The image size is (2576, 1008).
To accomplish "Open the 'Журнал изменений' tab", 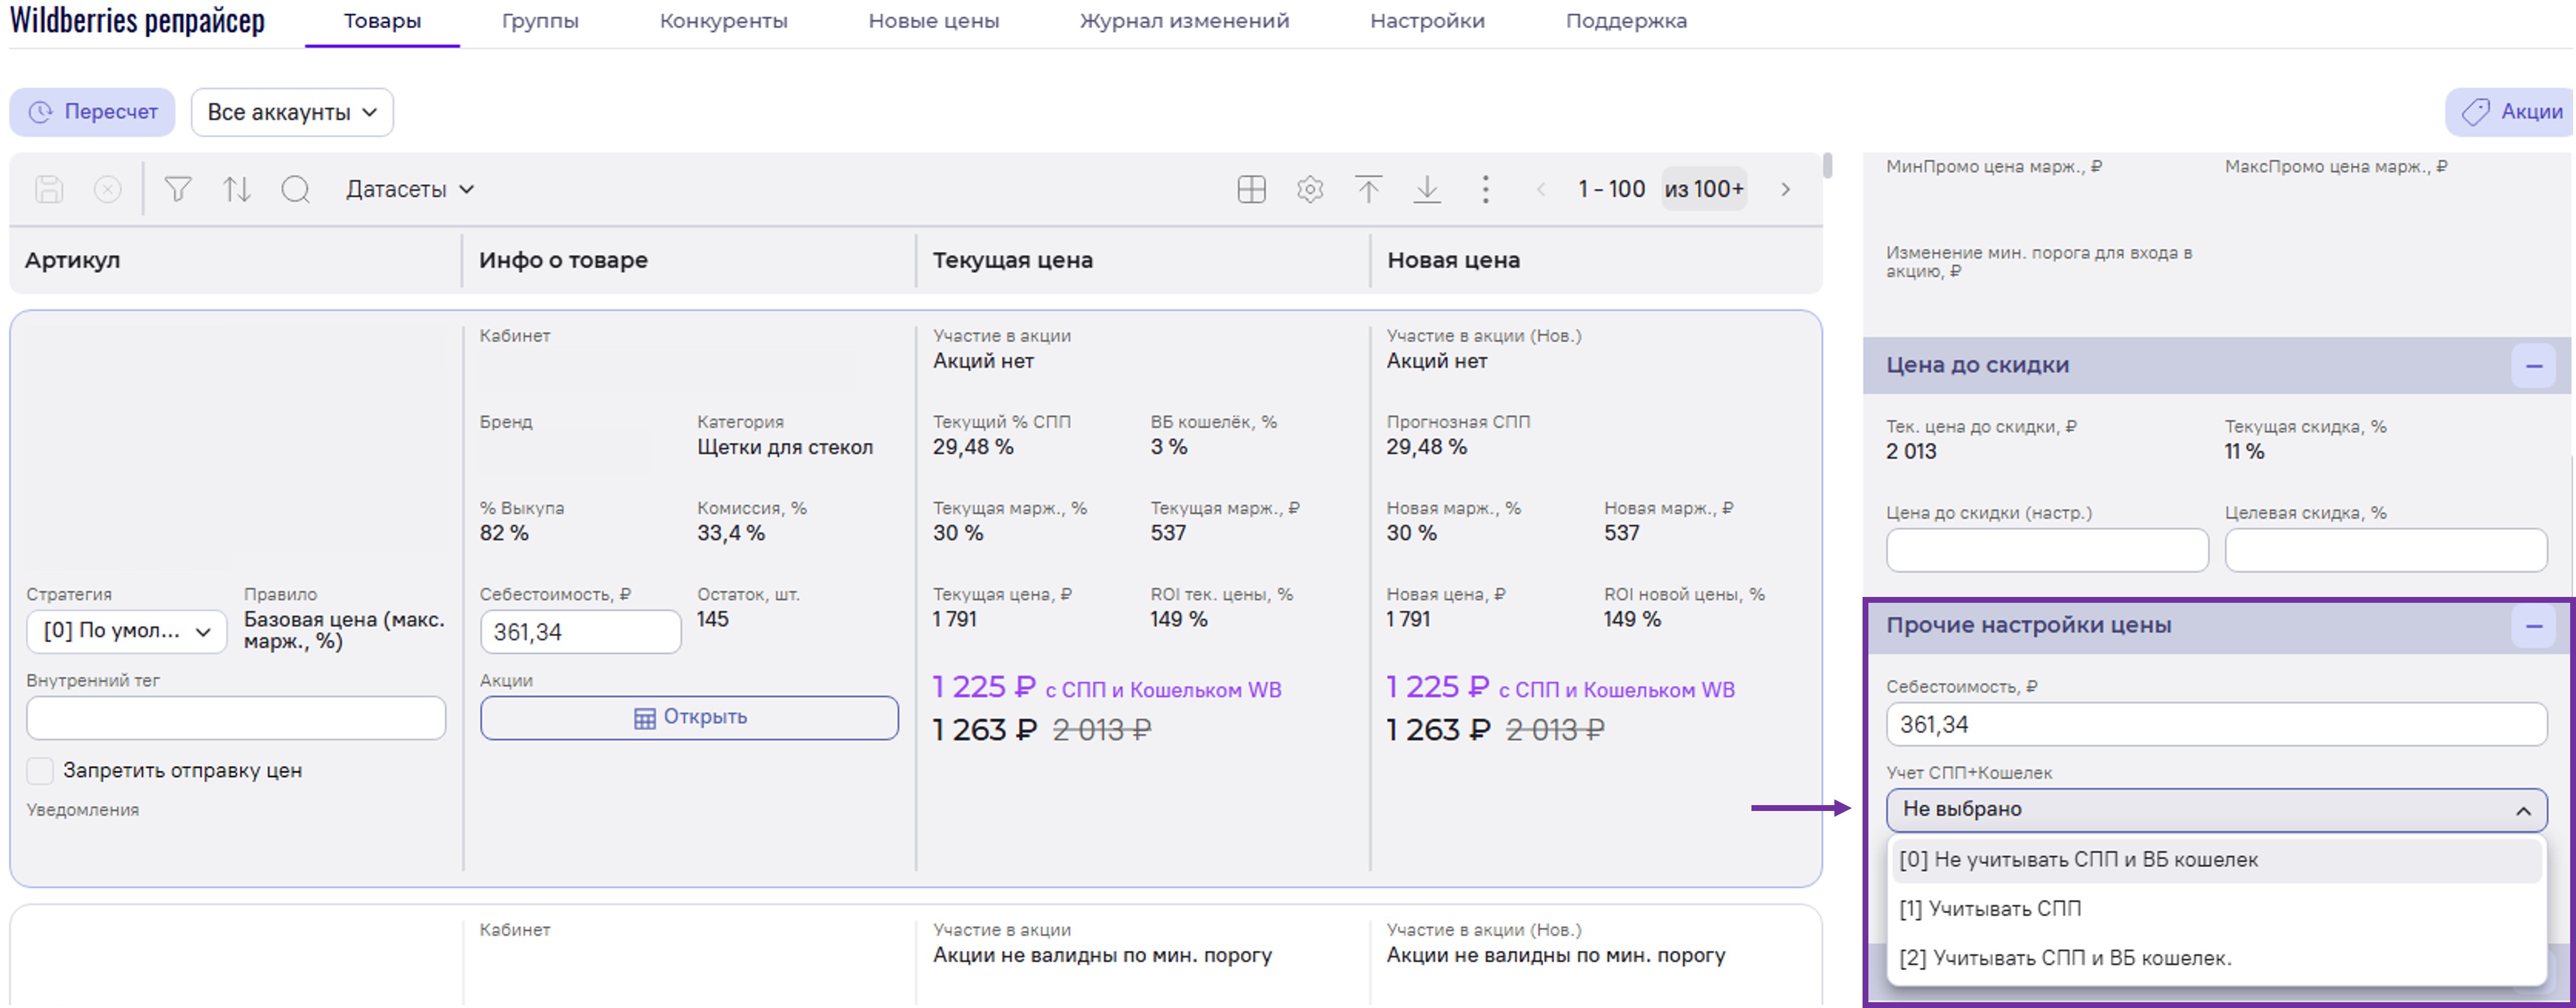I will [x=1184, y=21].
